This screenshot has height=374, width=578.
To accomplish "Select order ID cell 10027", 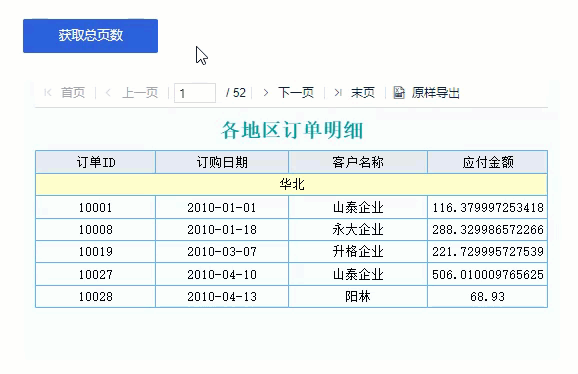I will 95,275.
